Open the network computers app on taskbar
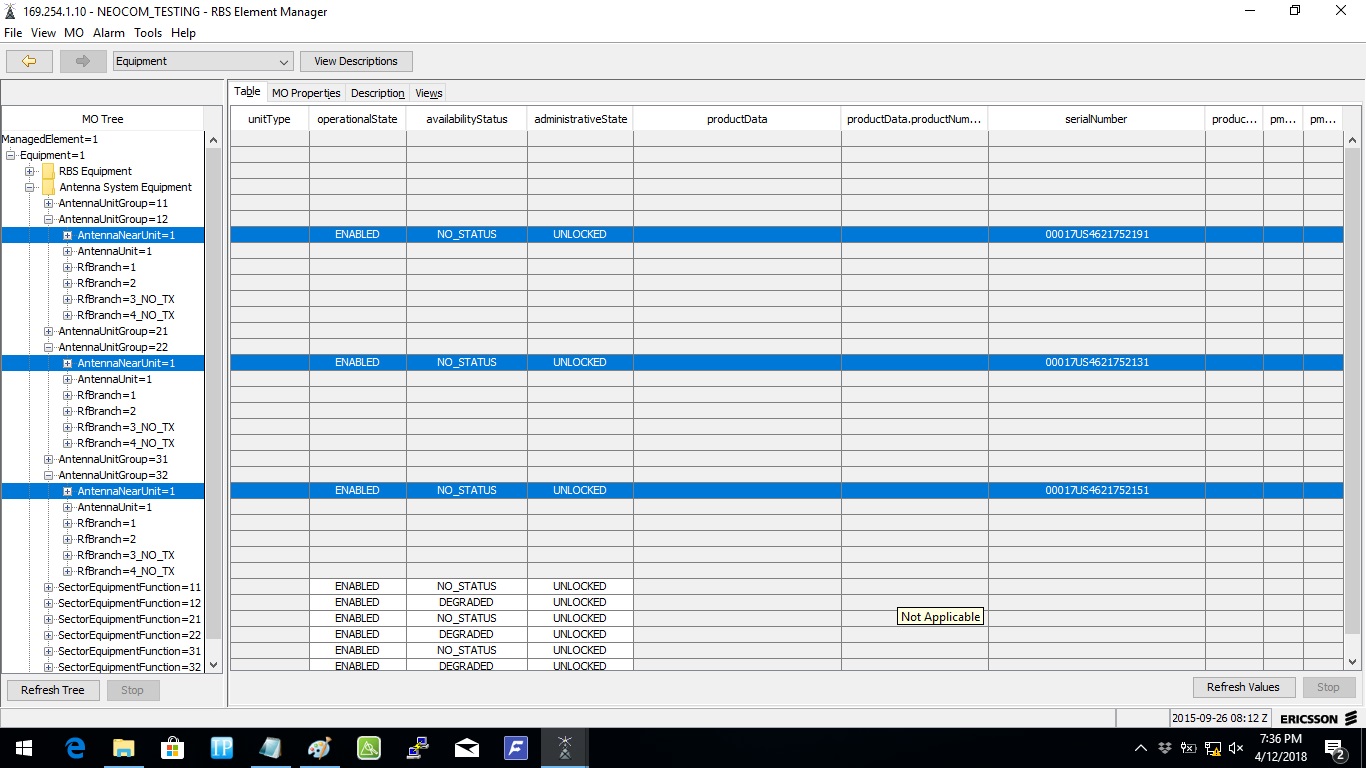This screenshot has height=768, width=1366. pyautogui.click(x=418, y=748)
